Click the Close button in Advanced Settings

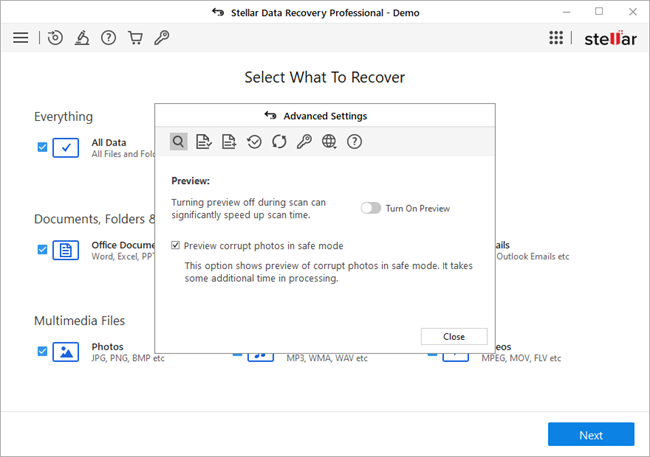click(x=454, y=336)
